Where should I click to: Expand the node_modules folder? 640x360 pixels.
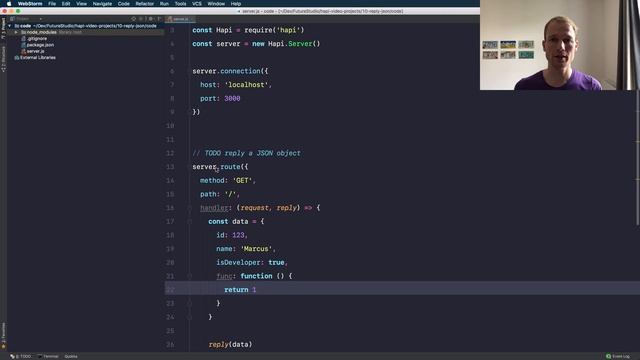coord(16,32)
